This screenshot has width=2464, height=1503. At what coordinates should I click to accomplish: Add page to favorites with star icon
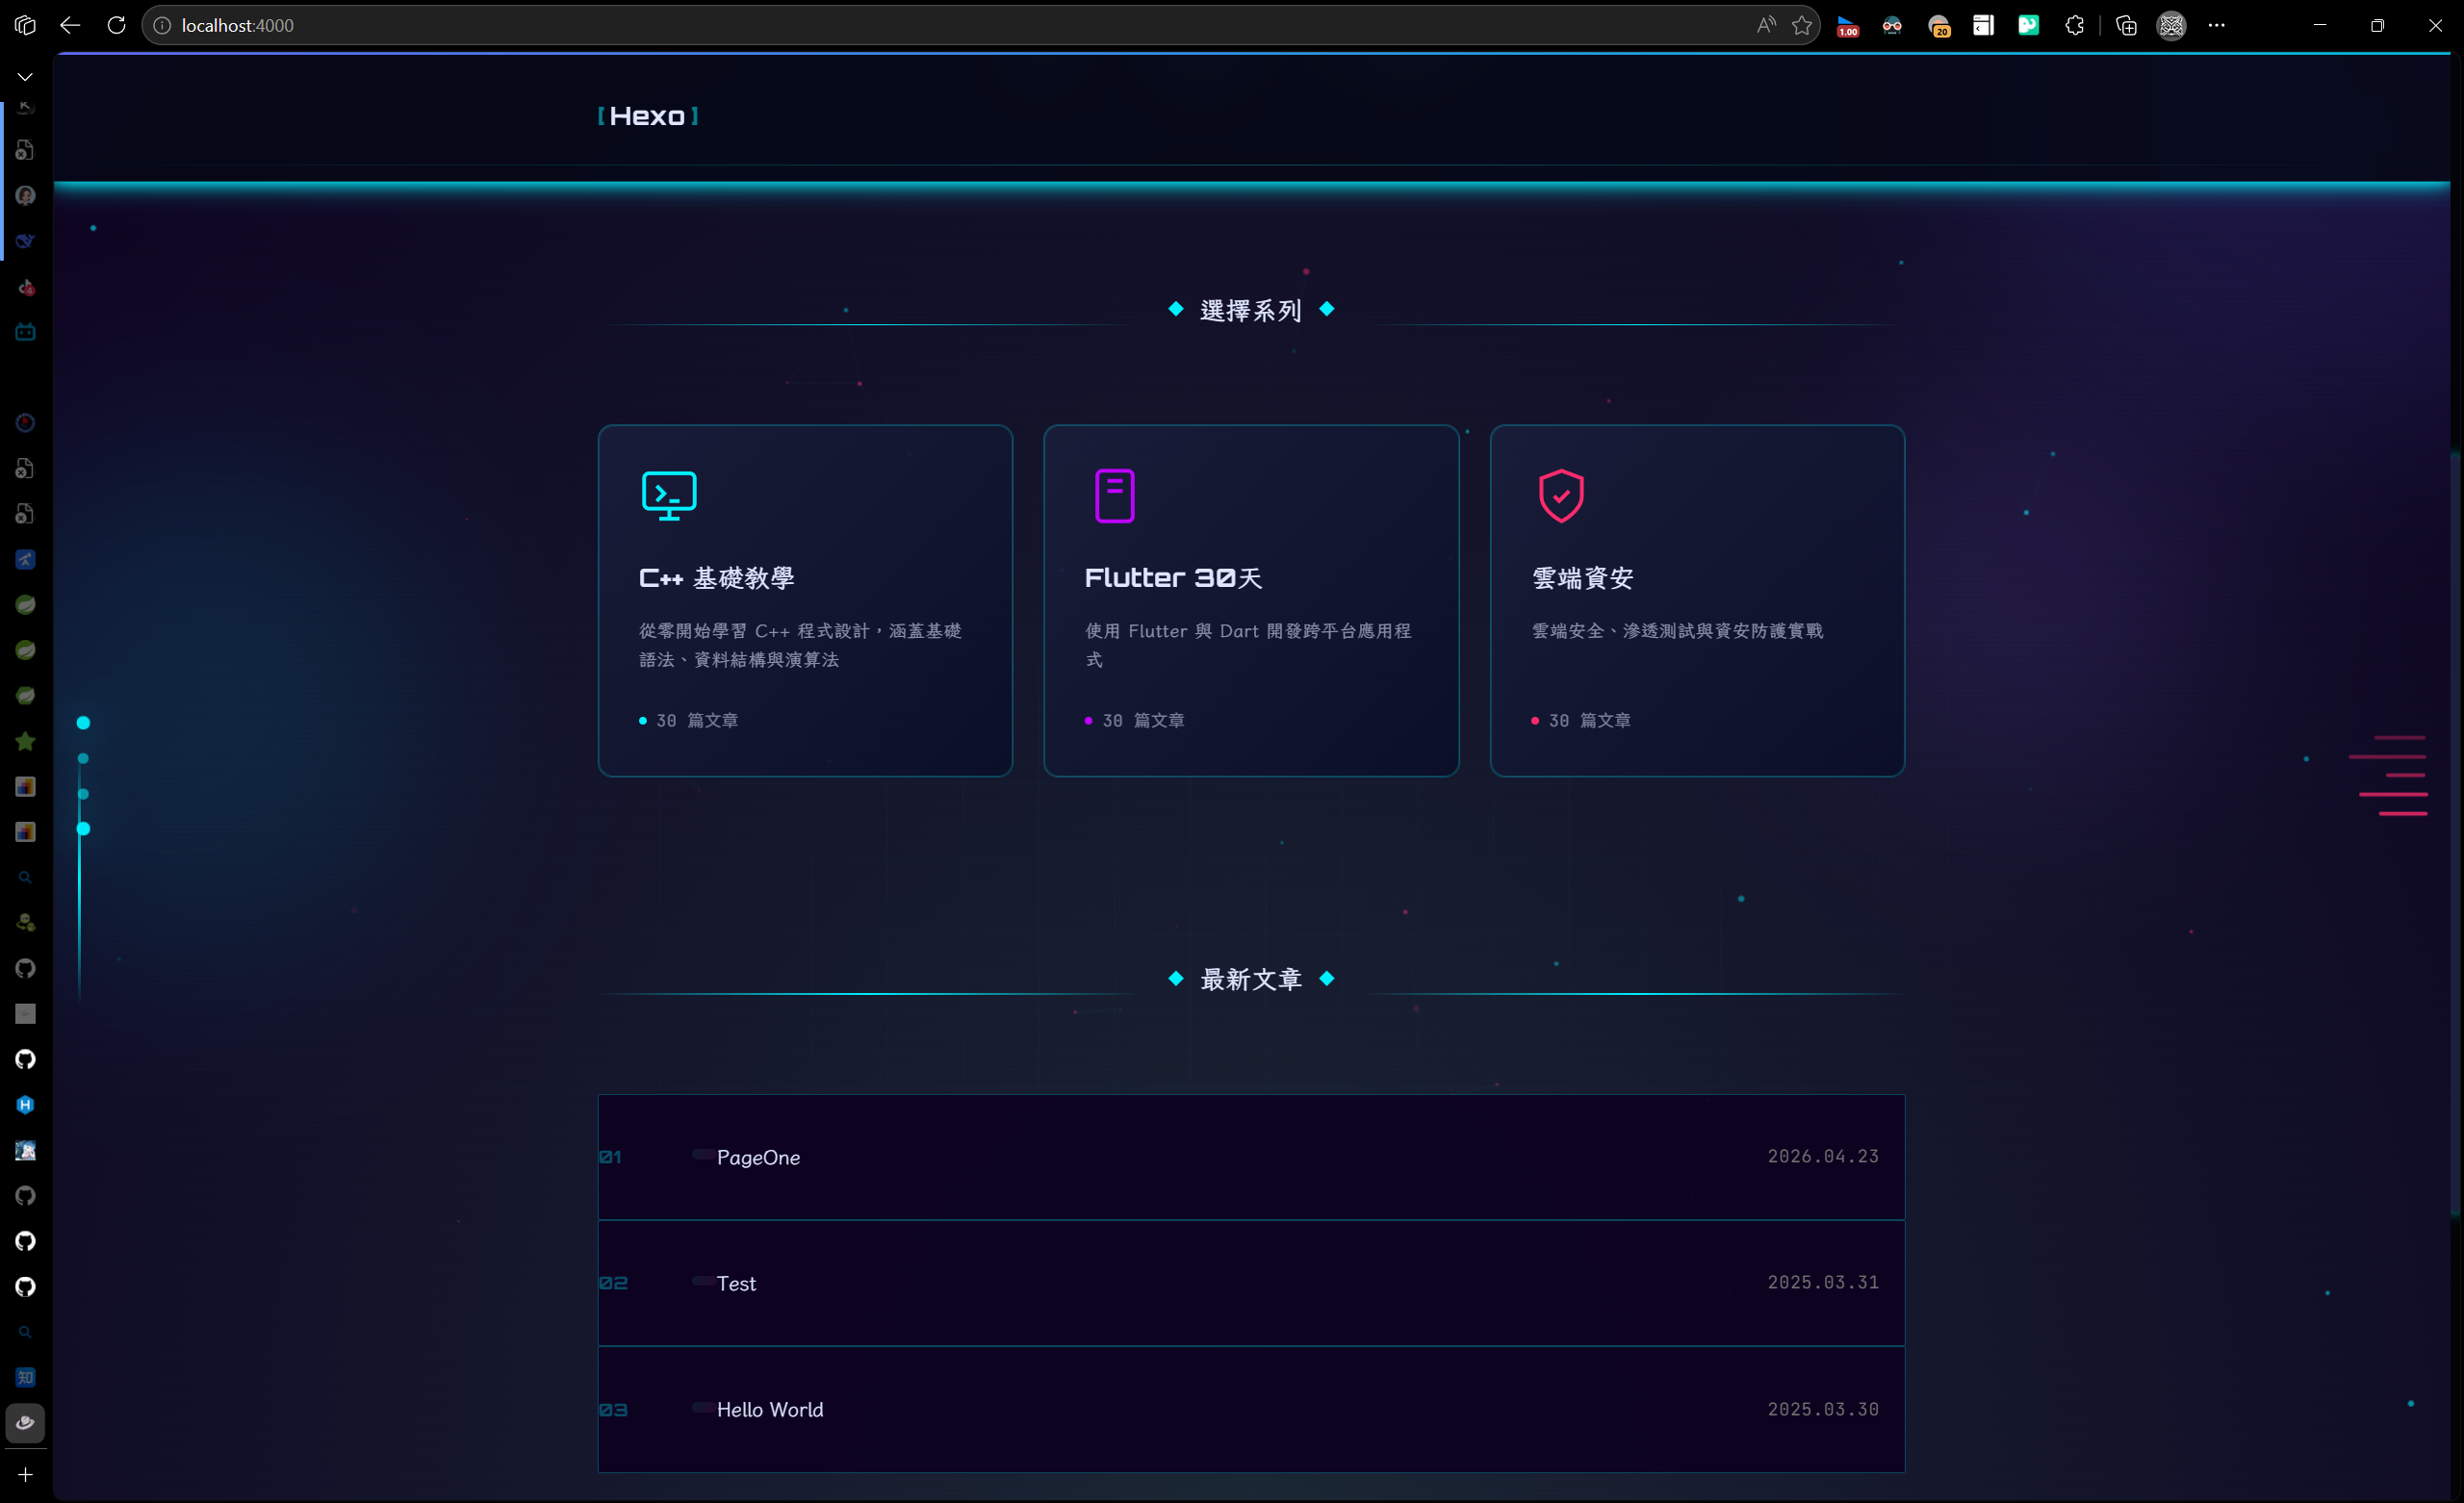[x=1801, y=25]
